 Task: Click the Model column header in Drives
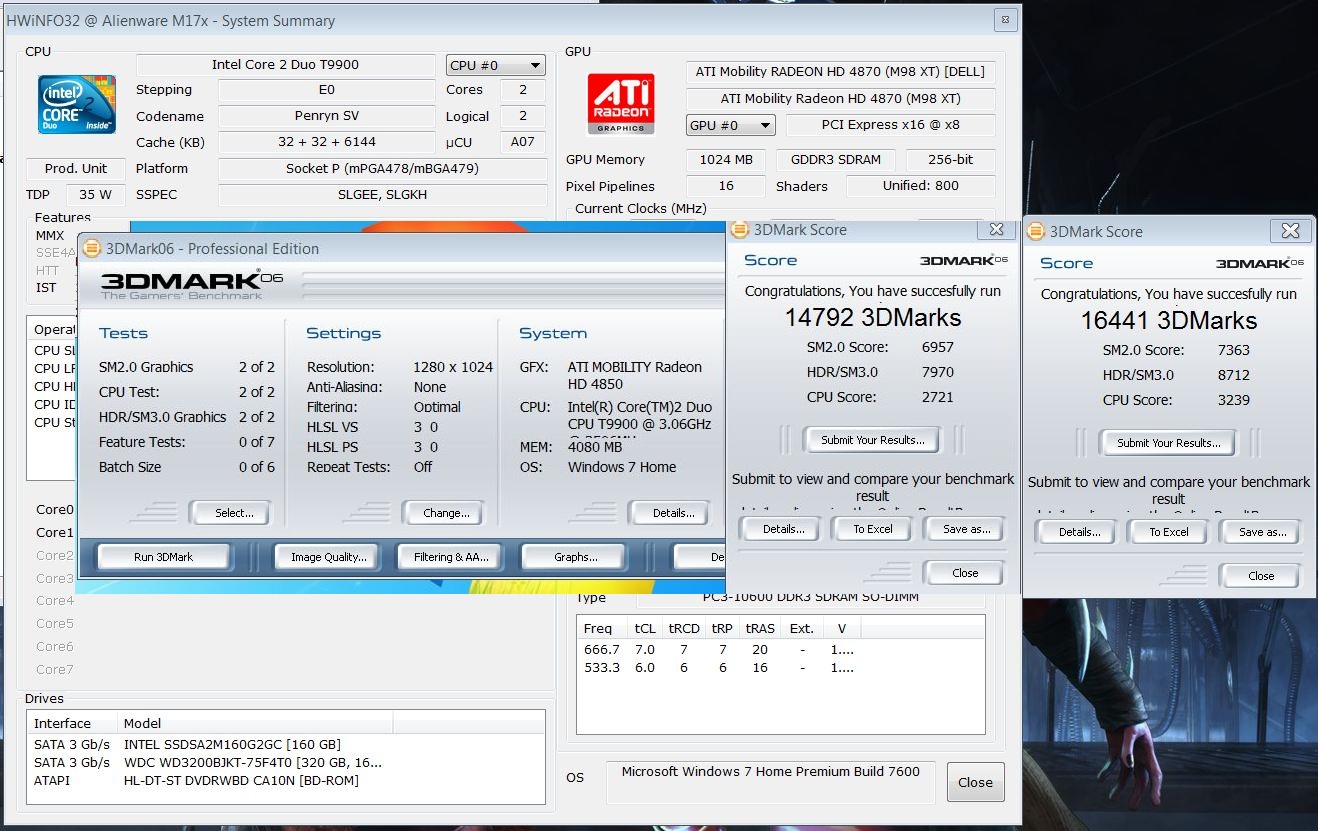coord(254,723)
